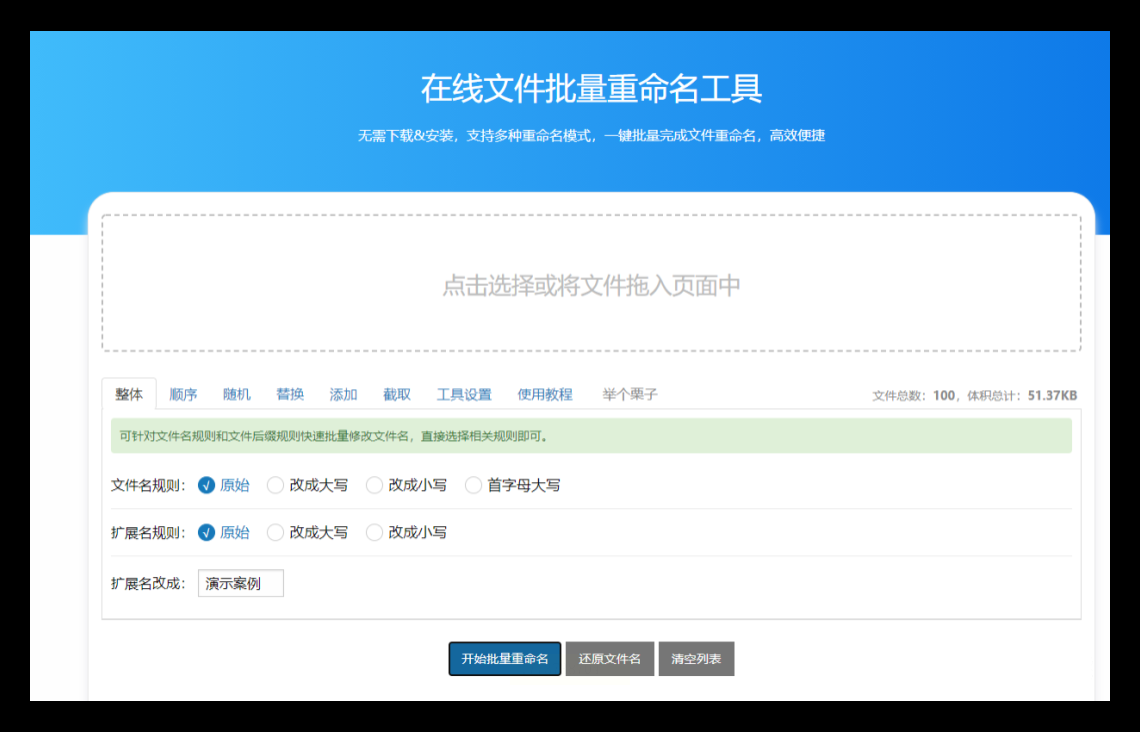Click the 还原文件名 button
This screenshot has height=732, width=1140.
click(x=610, y=659)
